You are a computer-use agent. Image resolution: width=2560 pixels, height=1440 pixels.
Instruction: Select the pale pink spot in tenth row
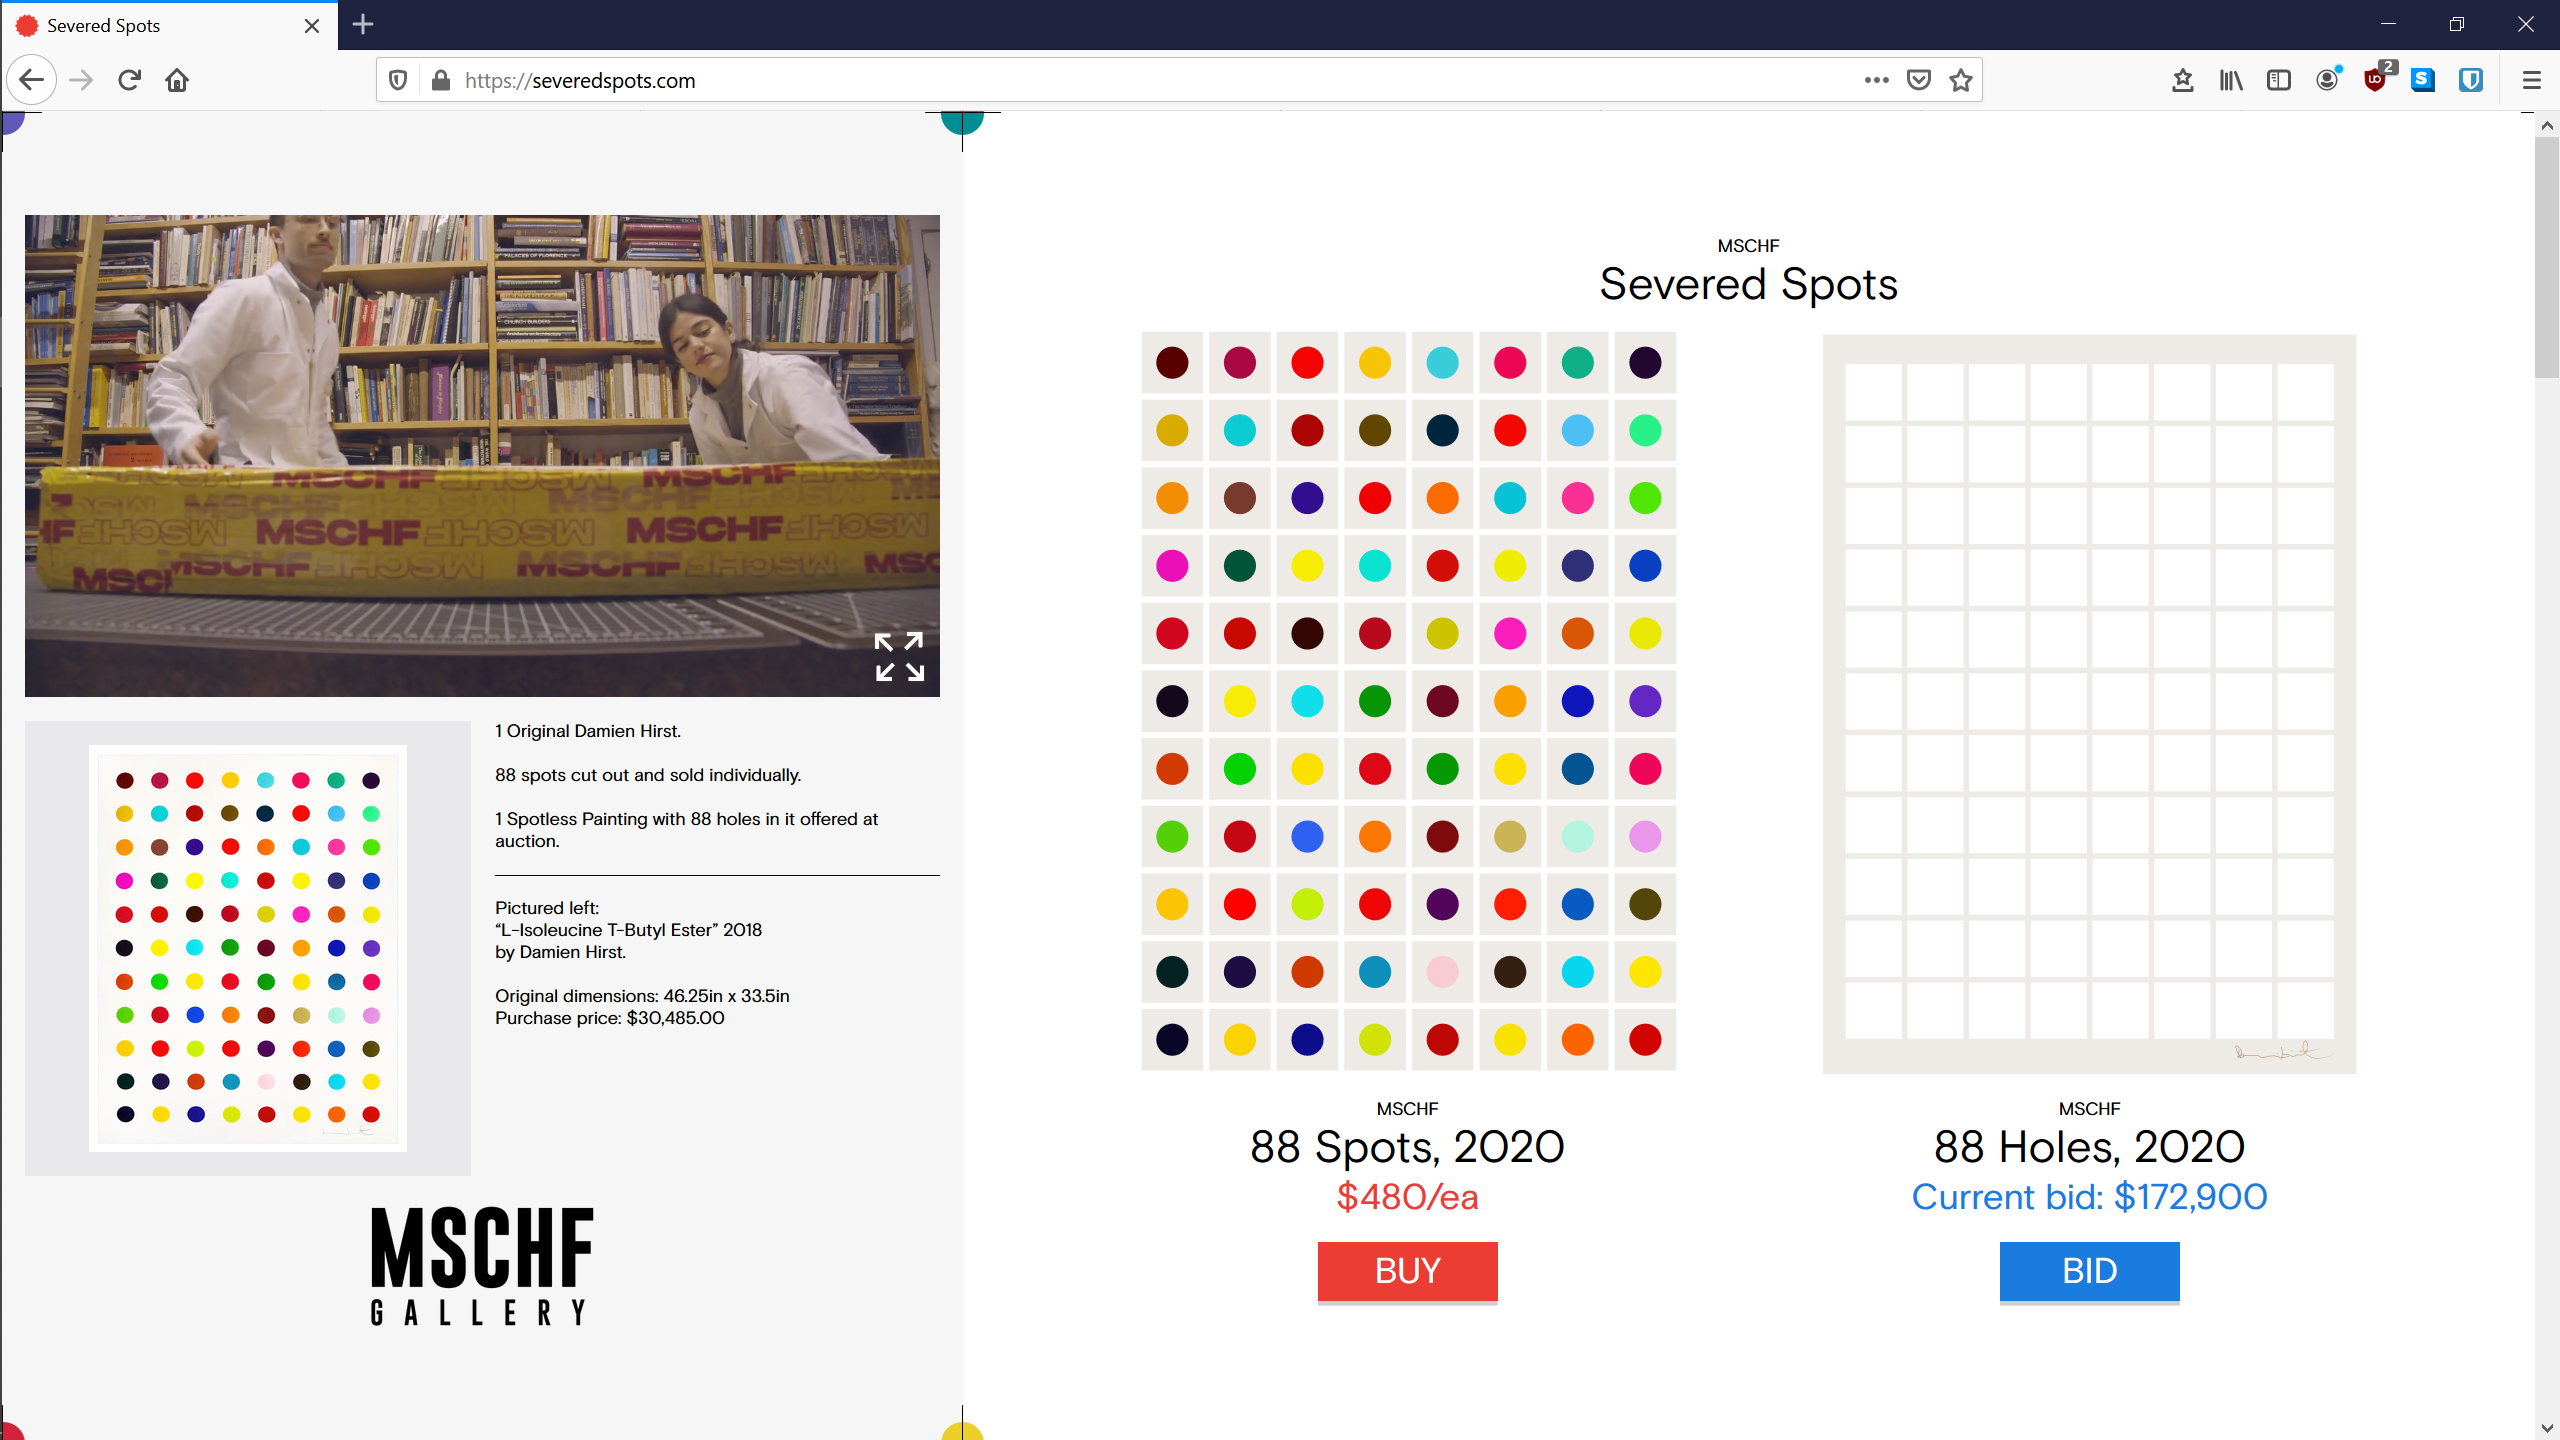pos(1442,972)
